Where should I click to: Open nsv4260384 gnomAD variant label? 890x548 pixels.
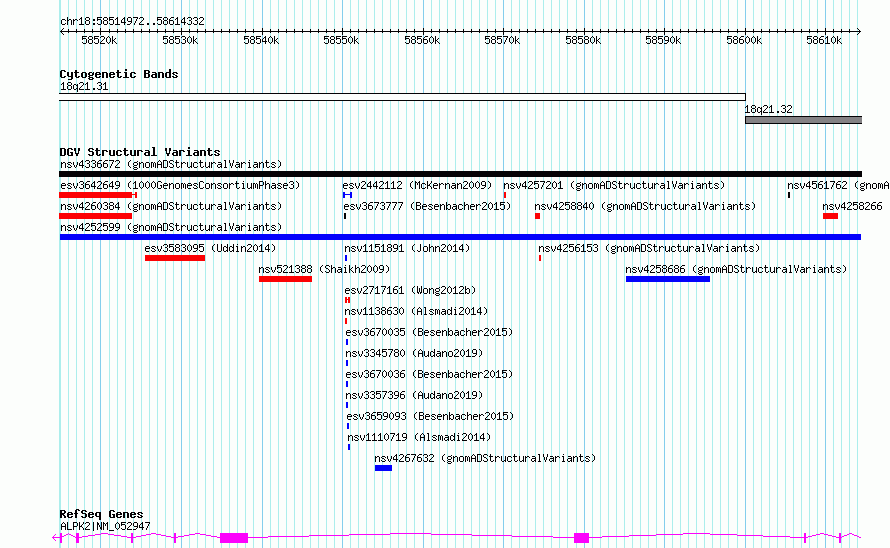171,207
